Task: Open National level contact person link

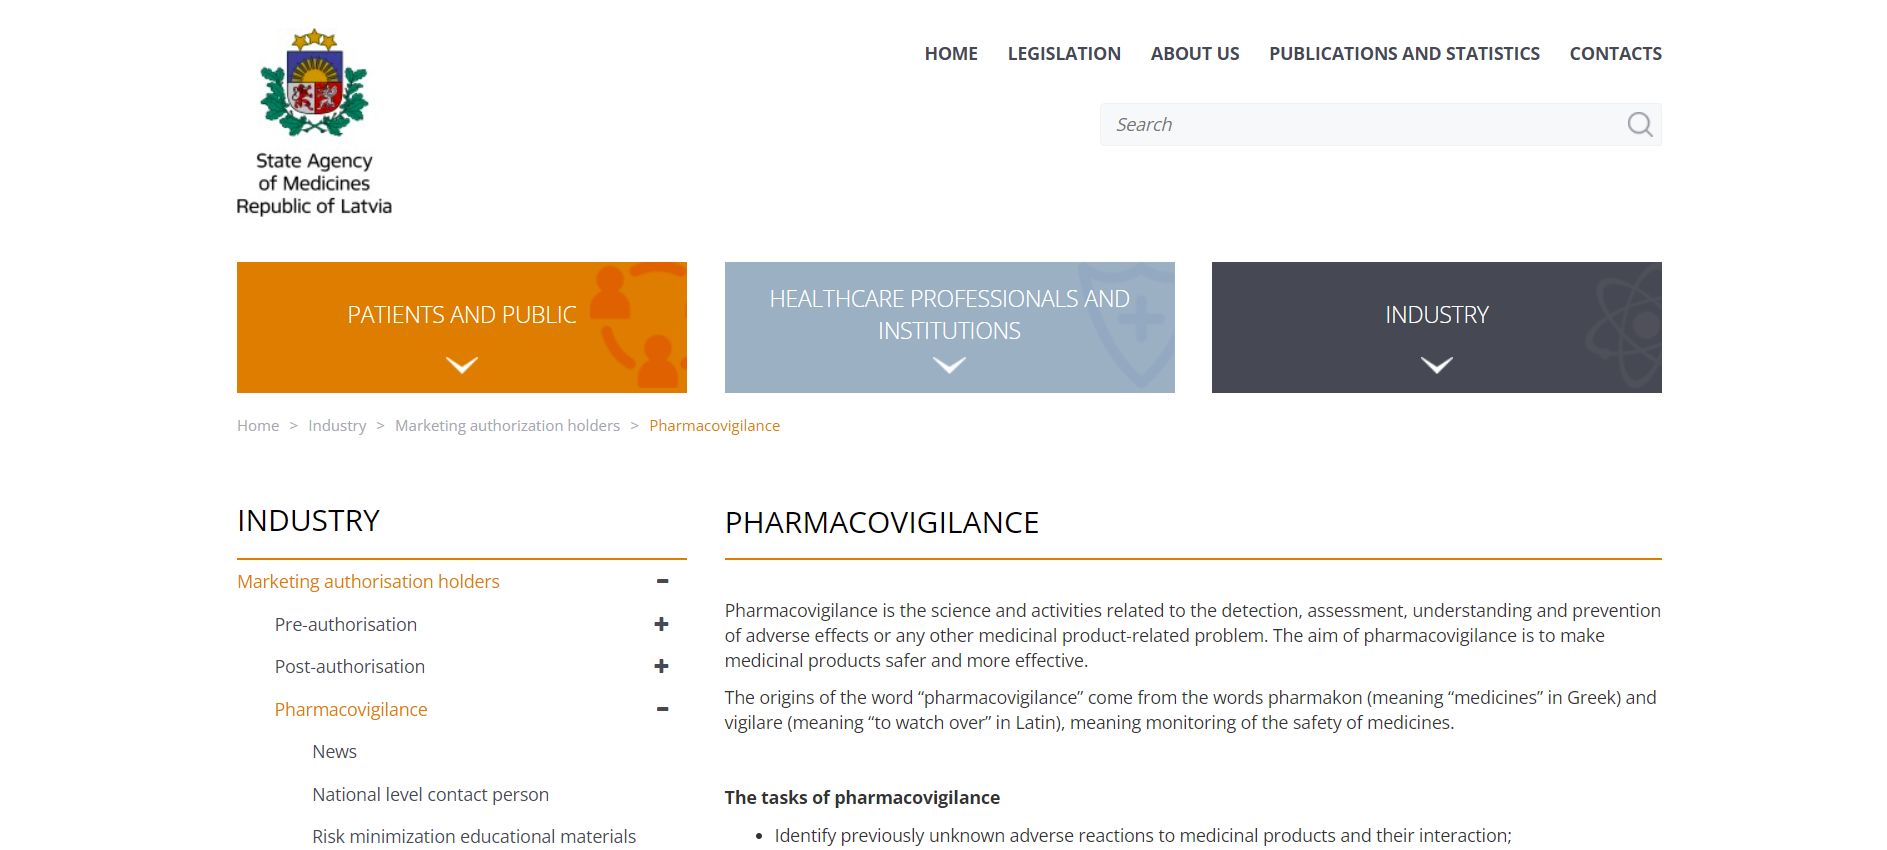Action: [x=430, y=795]
